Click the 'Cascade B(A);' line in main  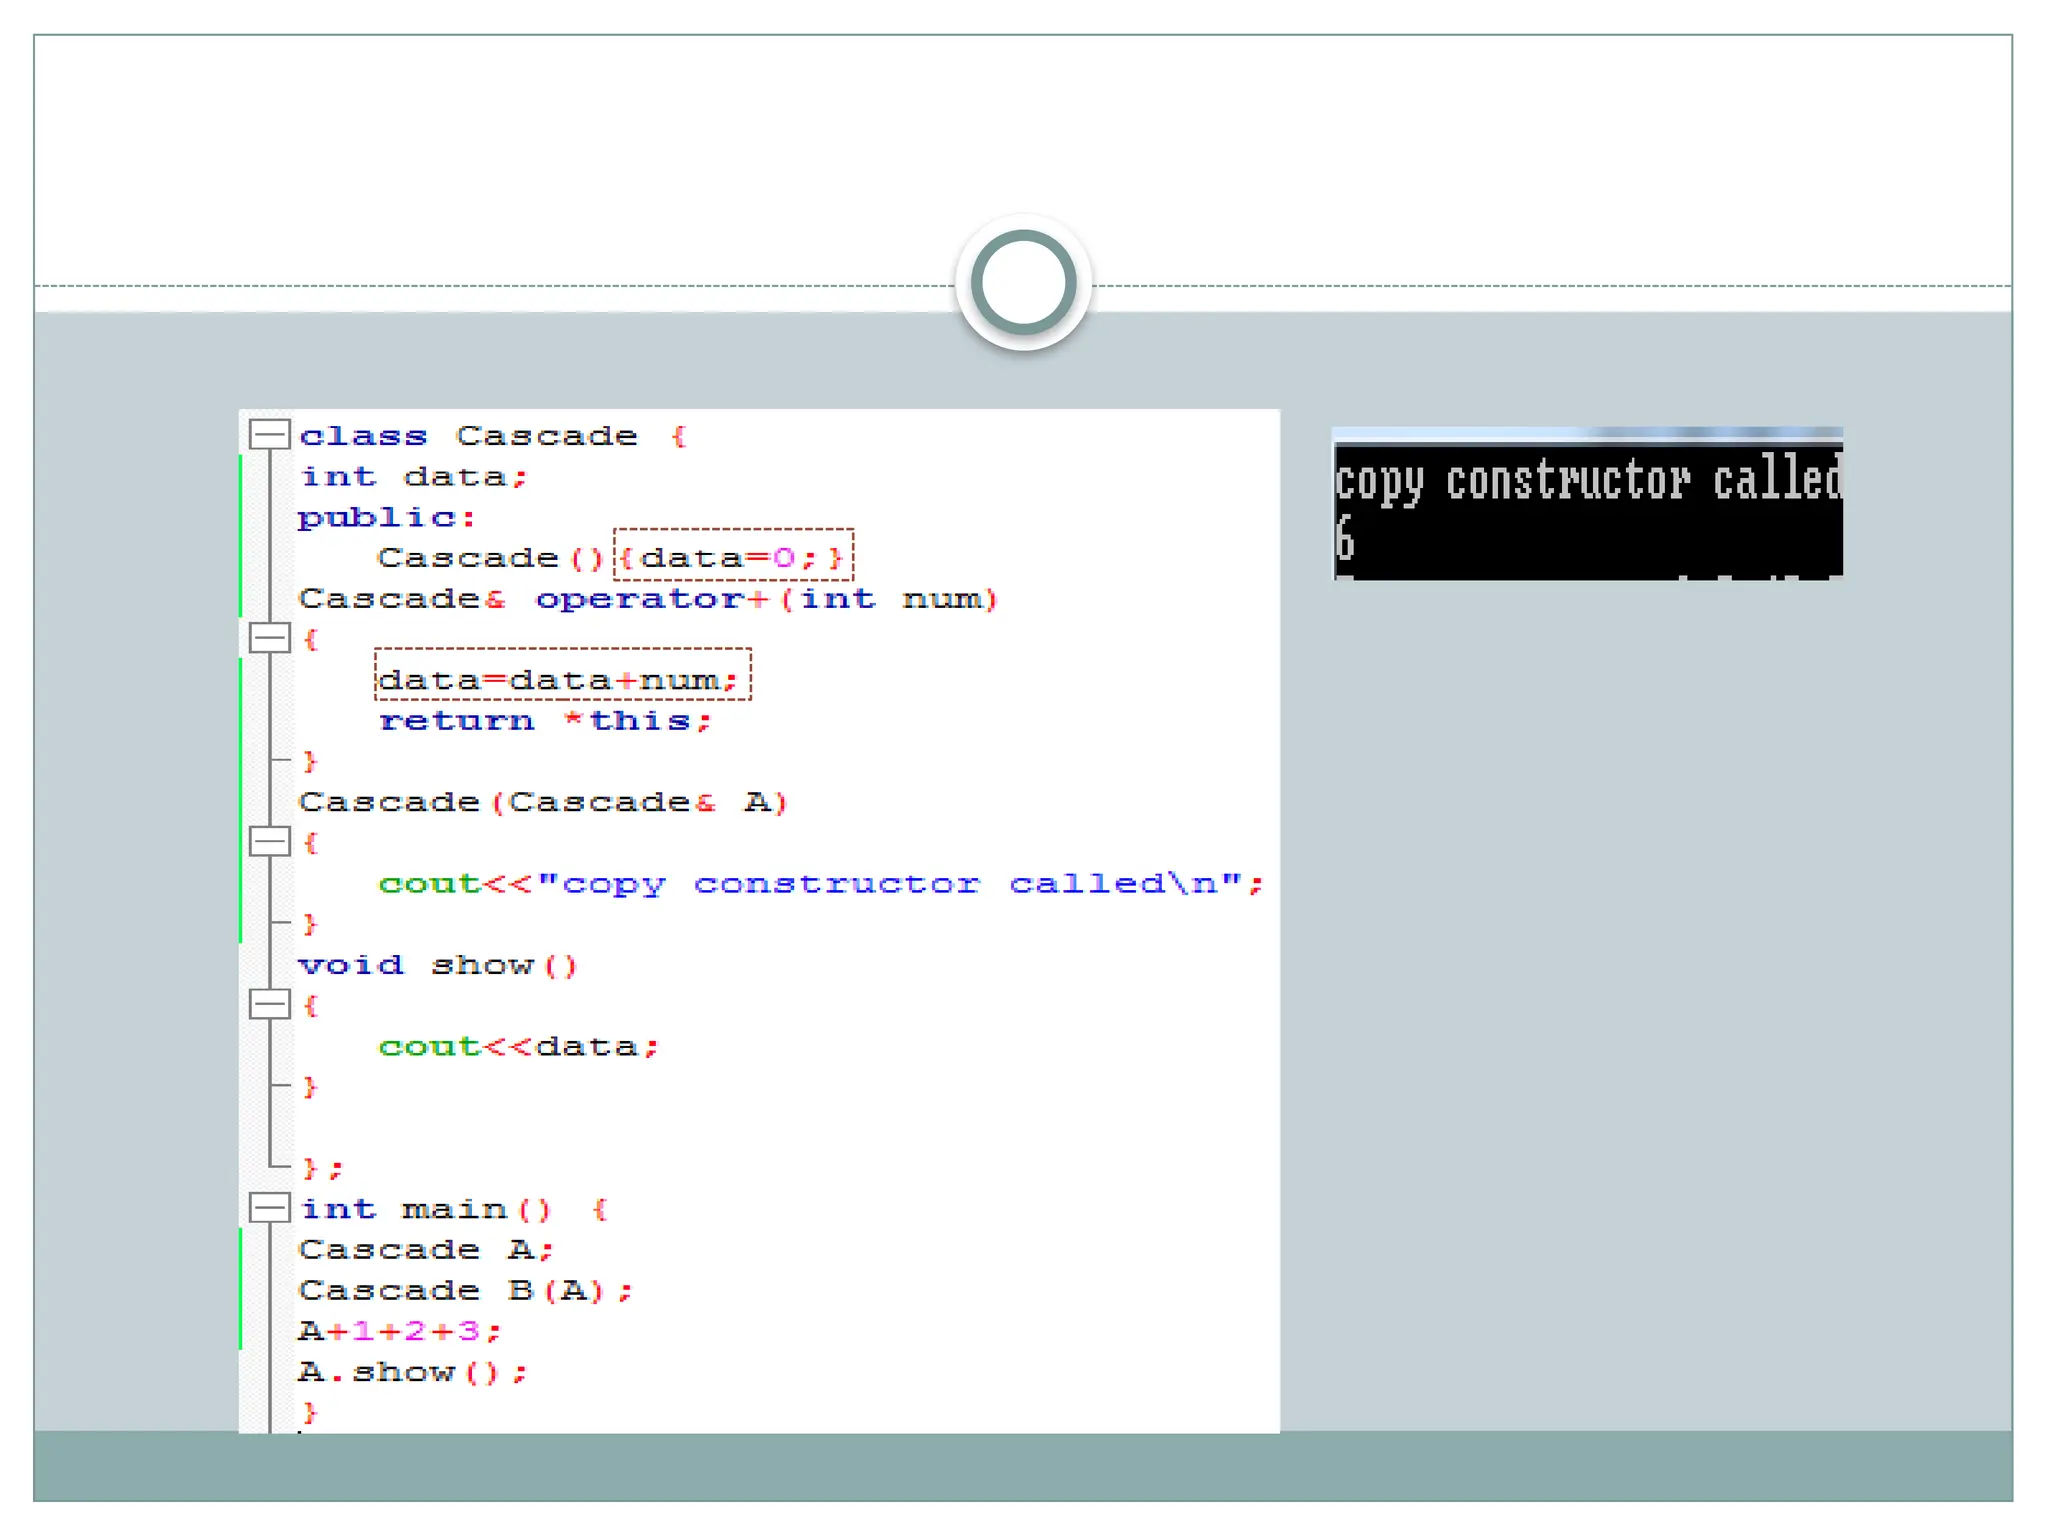(465, 1291)
